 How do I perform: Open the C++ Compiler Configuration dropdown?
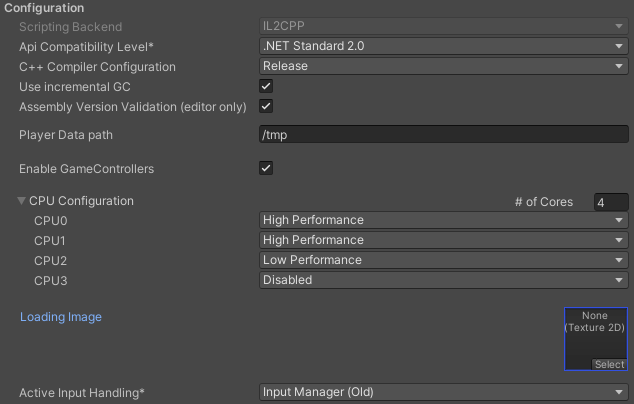(443, 66)
